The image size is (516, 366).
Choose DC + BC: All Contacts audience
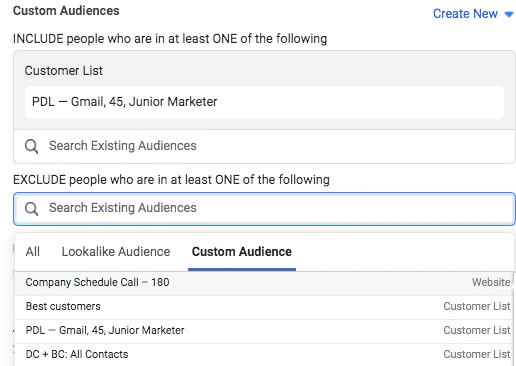tap(264, 354)
